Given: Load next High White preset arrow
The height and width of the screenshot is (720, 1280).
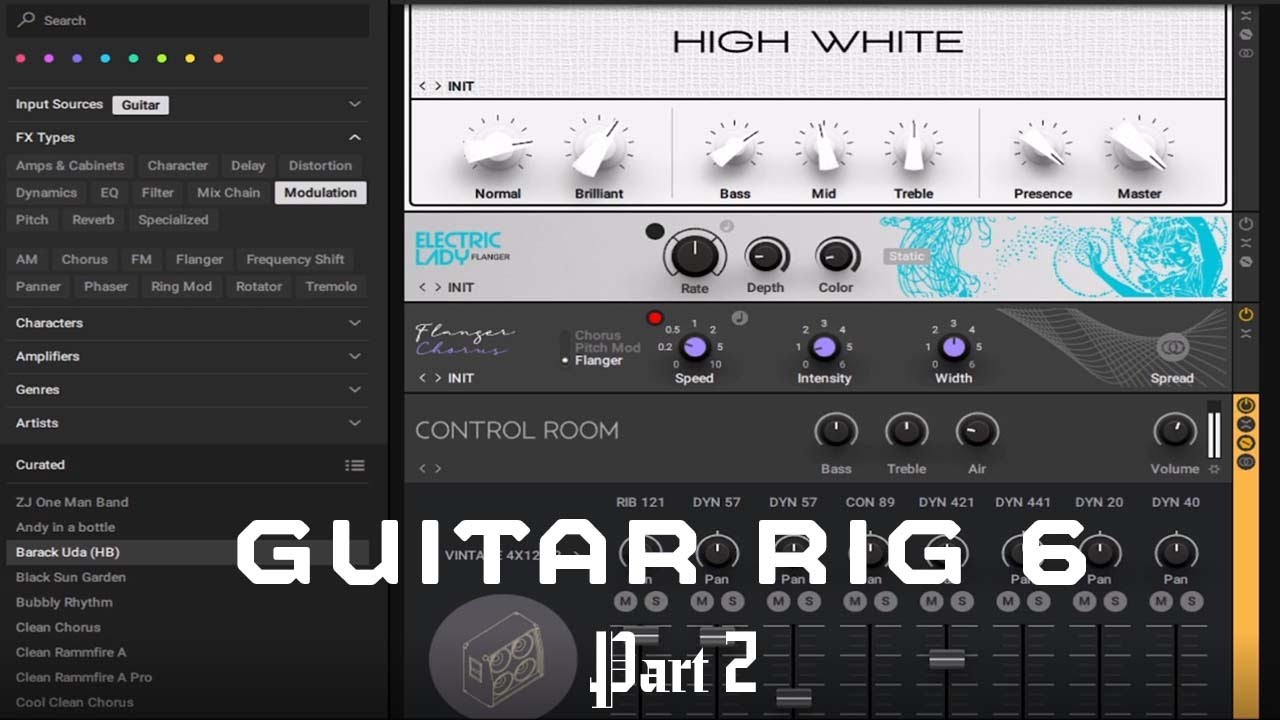Looking at the screenshot, I should 437,86.
